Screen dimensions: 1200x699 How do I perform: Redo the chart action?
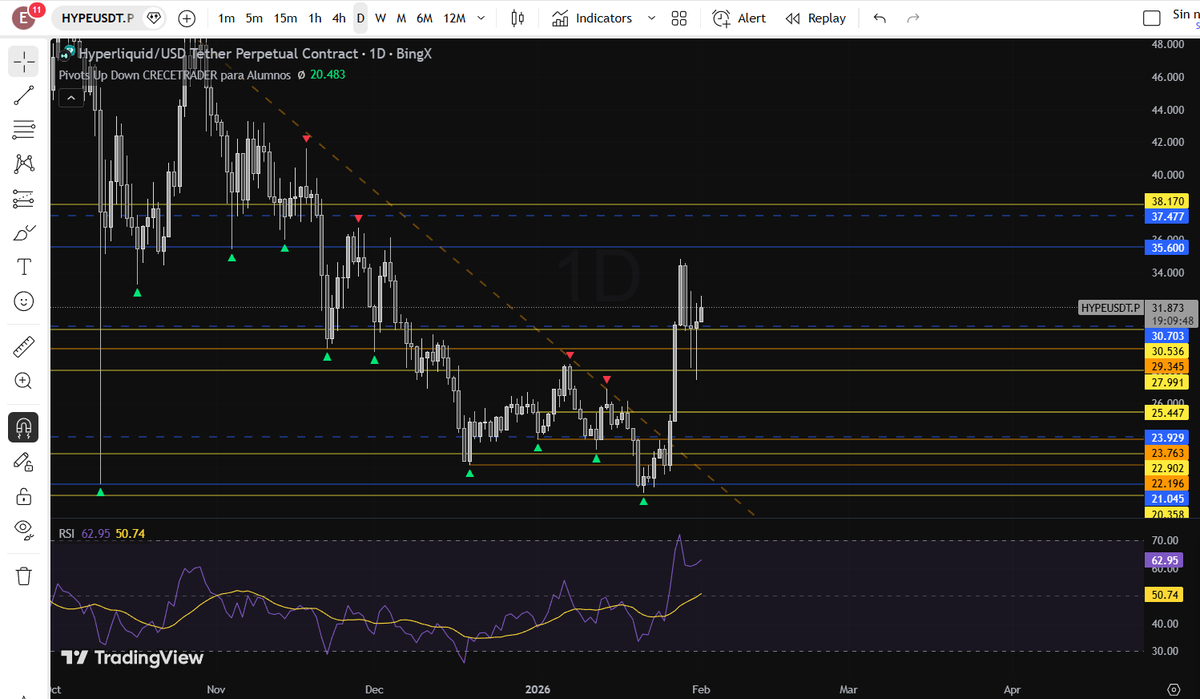click(x=912, y=18)
